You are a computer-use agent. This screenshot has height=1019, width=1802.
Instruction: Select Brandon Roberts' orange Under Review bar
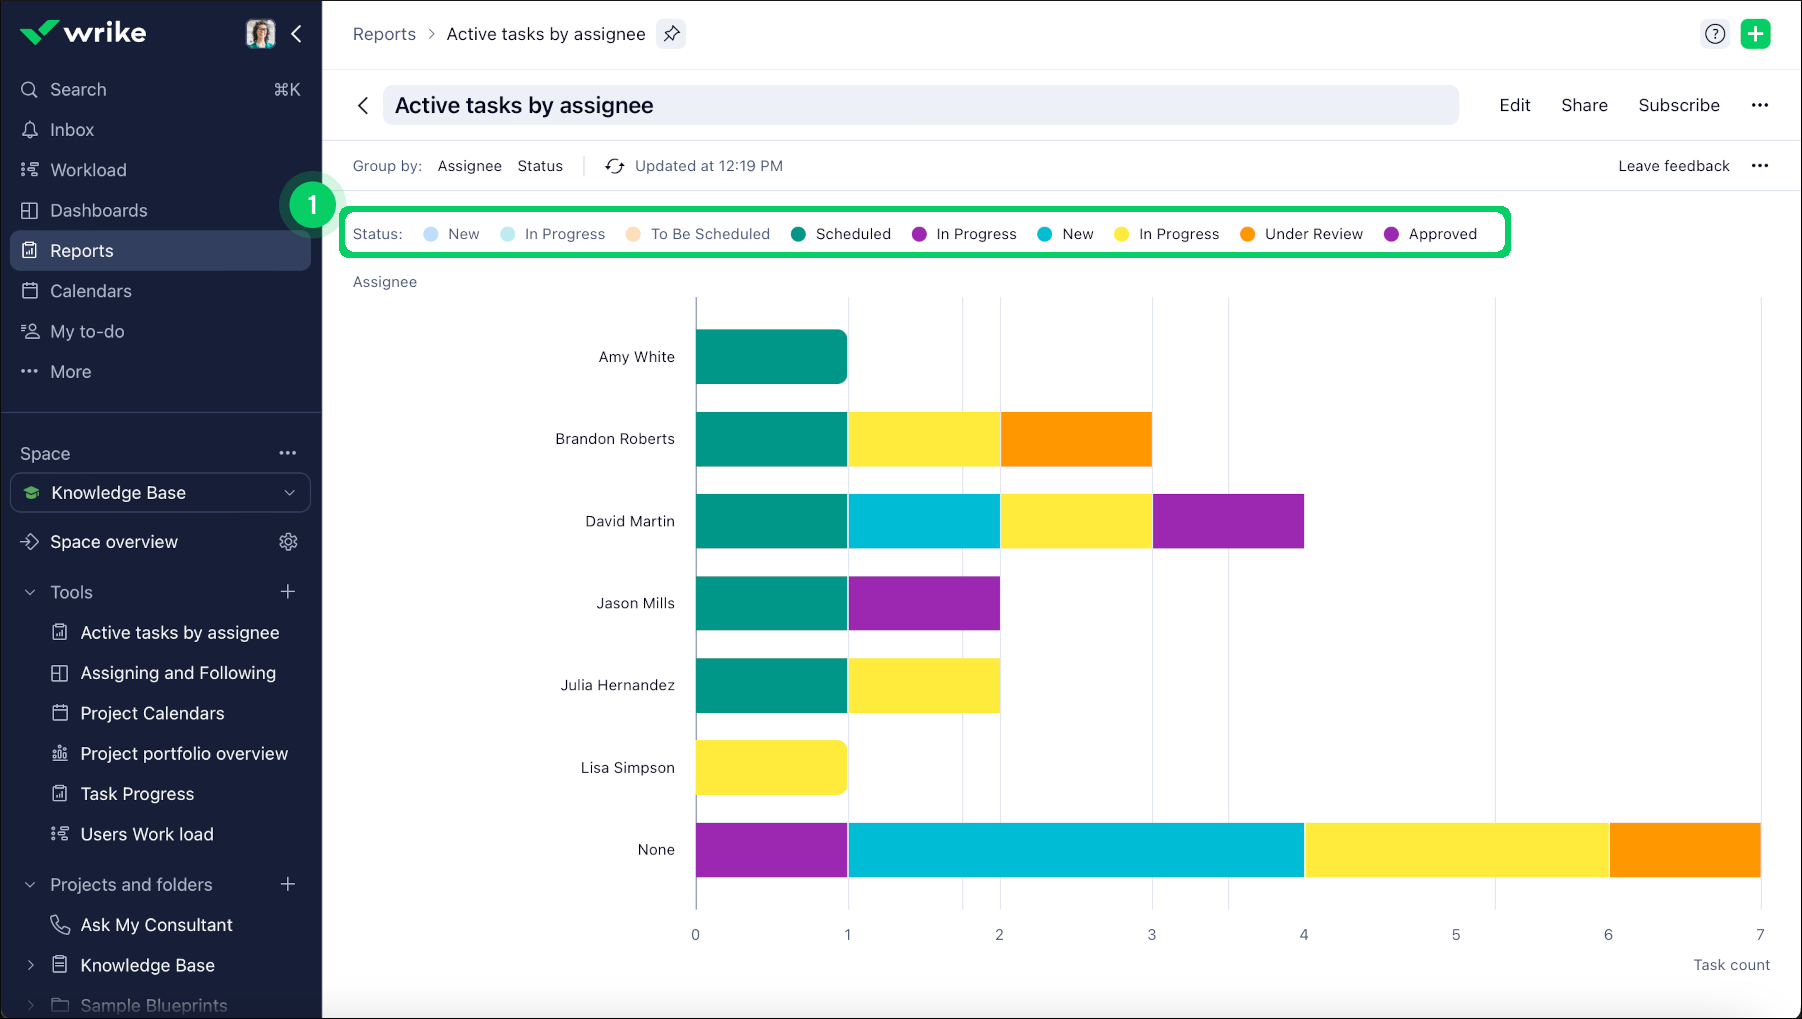[1076, 438]
